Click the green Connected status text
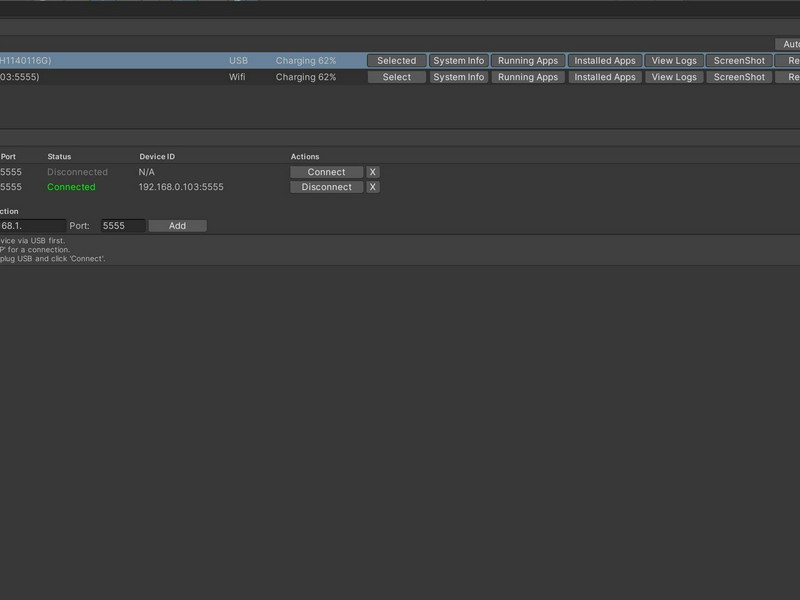Viewport: 800px width, 600px height. (71, 187)
